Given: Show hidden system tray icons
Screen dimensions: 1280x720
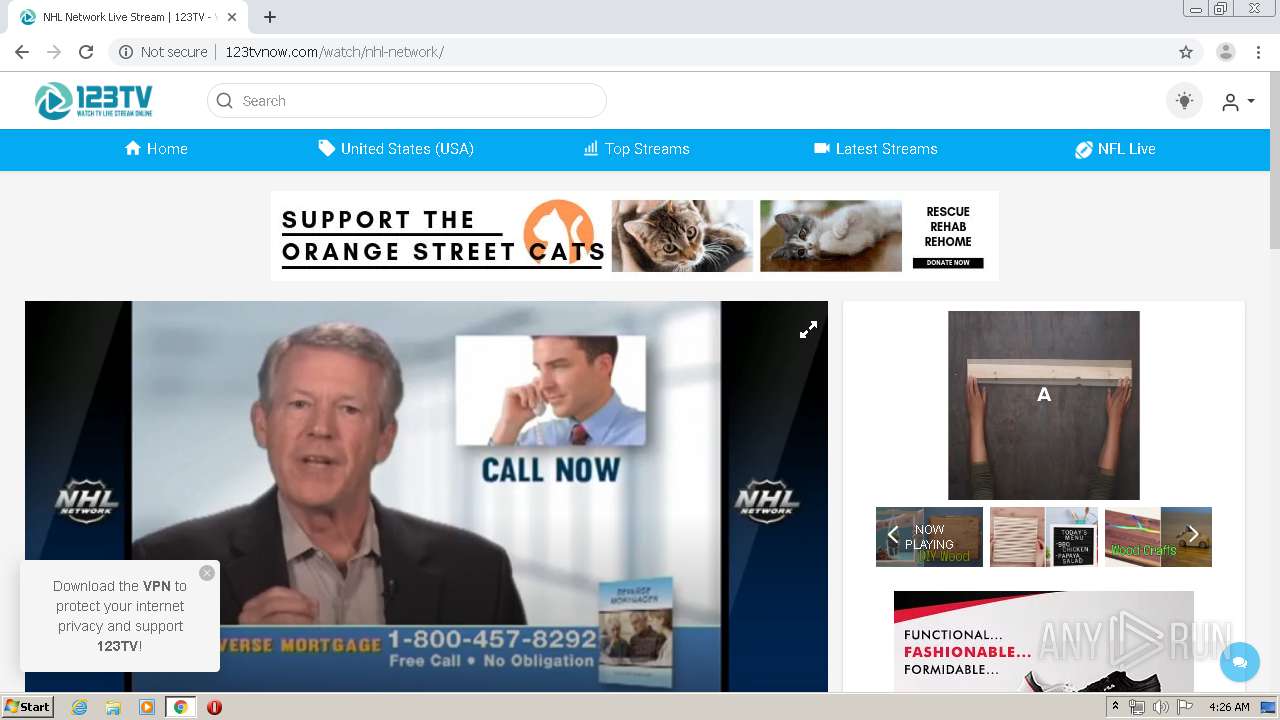Looking at the screenshot, I should (x=1116, y=707).
